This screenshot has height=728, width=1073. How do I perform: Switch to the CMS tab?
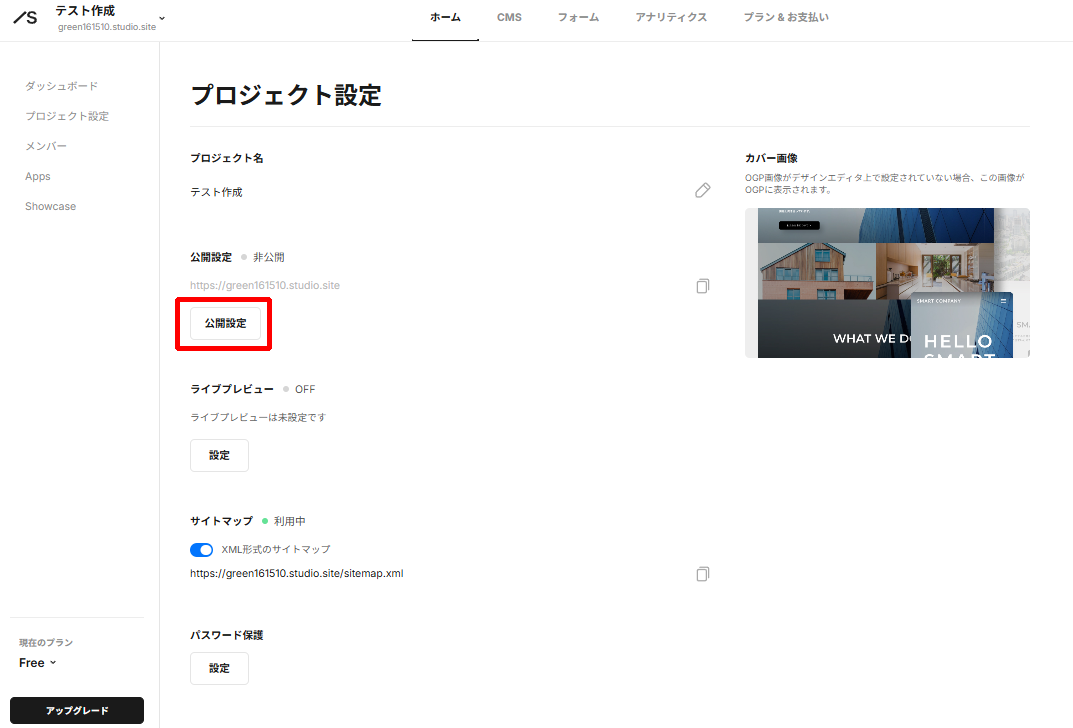pos(509,17)
